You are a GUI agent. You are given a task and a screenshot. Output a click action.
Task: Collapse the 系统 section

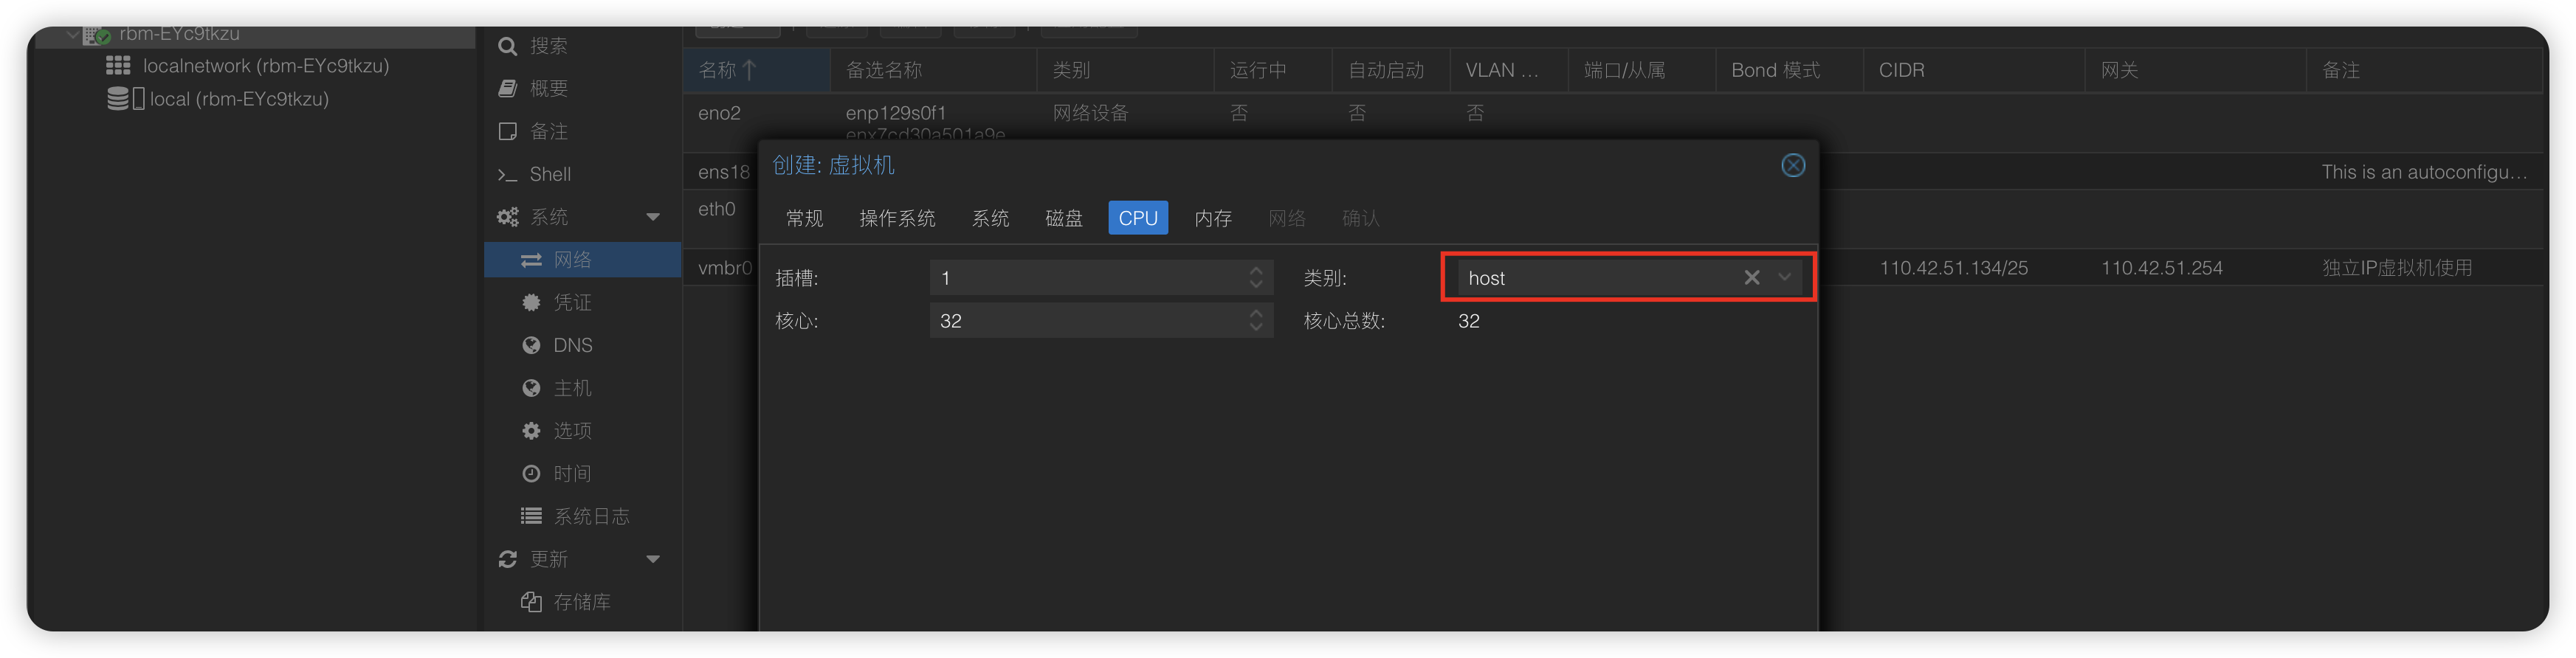pyautogui.click(x=653, y=217)
